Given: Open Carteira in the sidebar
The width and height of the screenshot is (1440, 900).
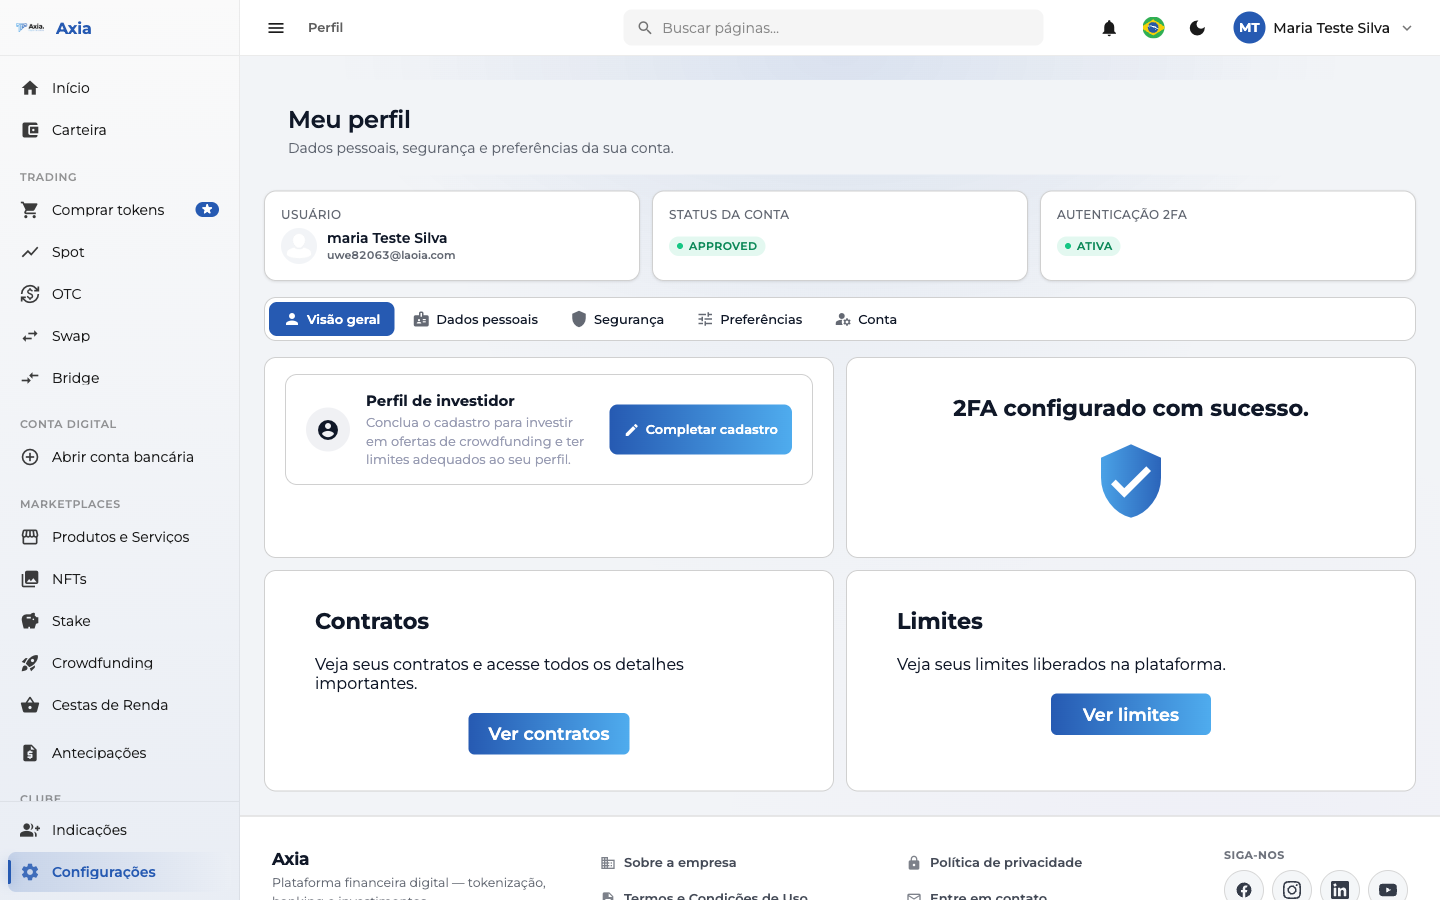Looking at the screenshot, I should (120, 130).
